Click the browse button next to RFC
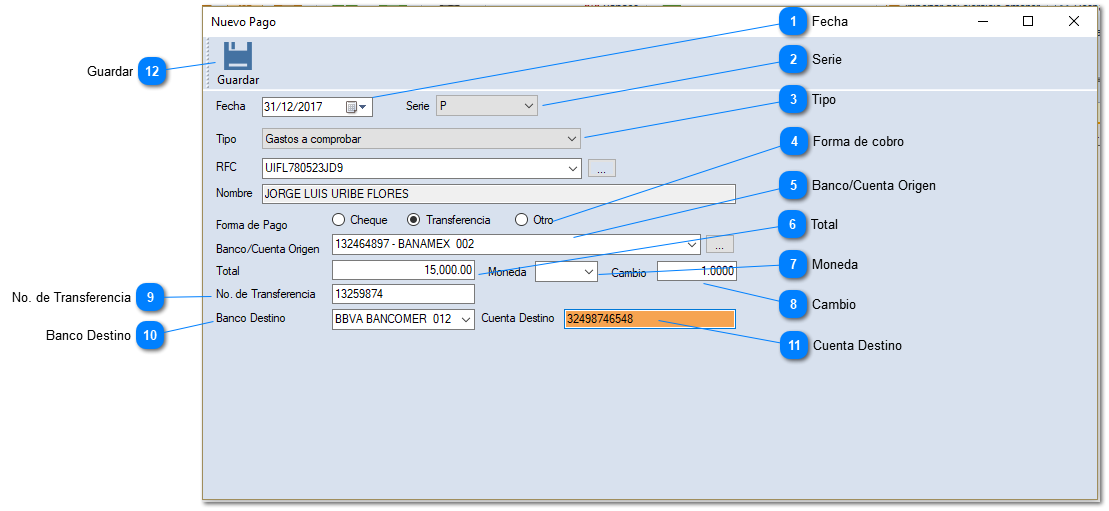The width and height of the screenshot is (1109, 511). 601,169
